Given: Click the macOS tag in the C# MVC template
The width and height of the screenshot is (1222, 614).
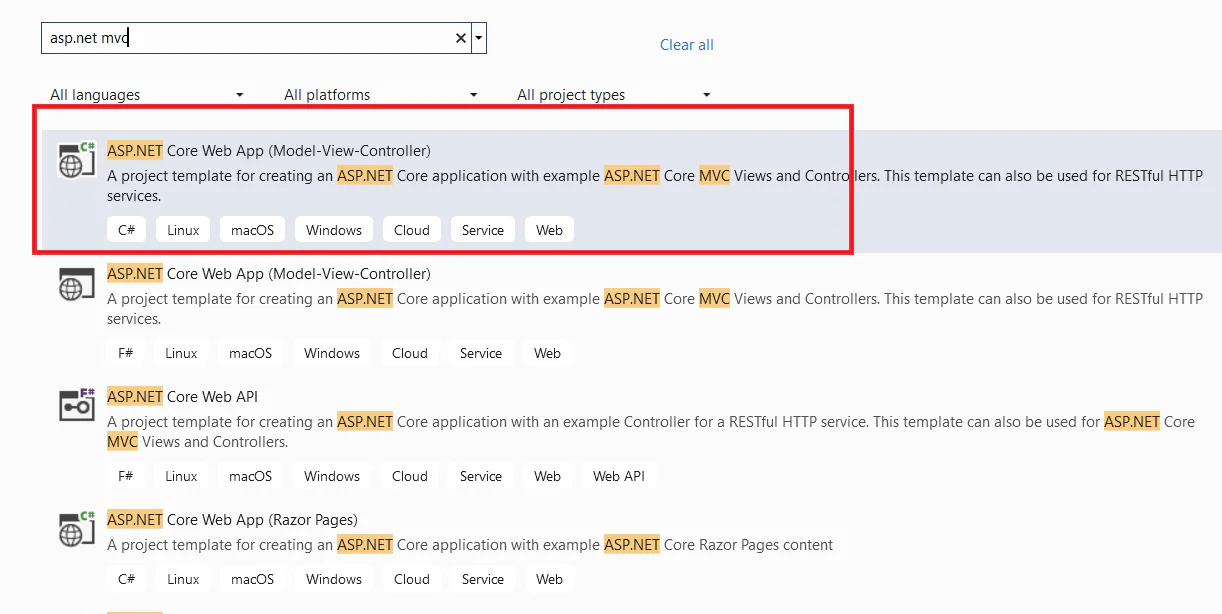Looking at the screenshot, I should pyautogui.click(x=252, y=230).
